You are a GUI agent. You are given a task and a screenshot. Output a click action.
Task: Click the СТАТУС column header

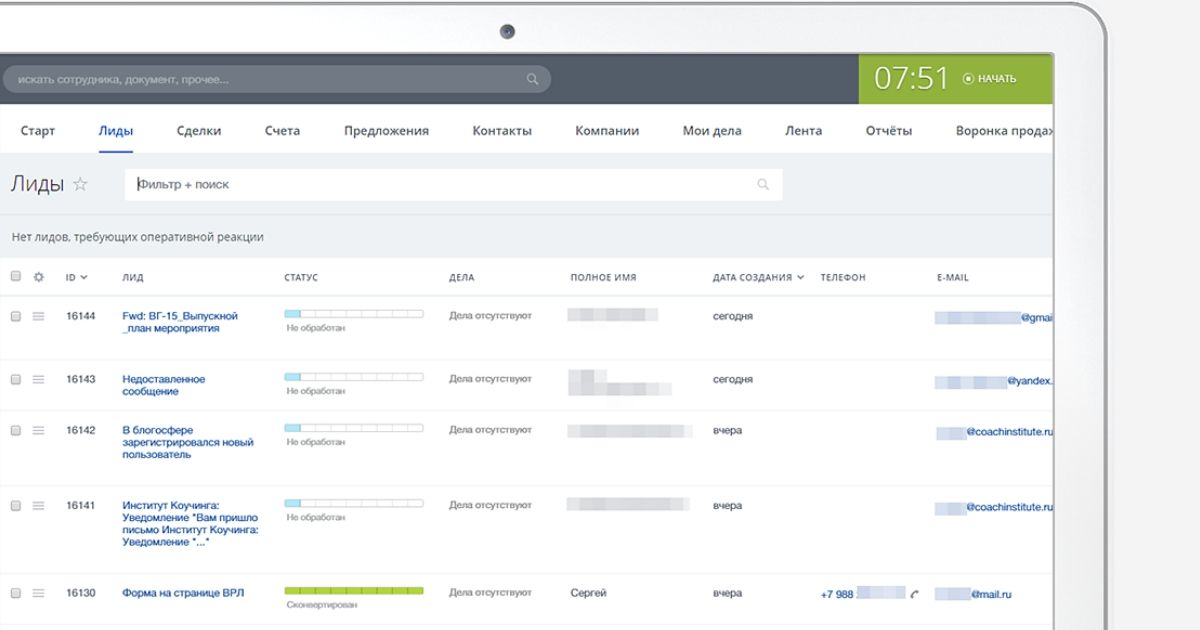pos(301,278)
